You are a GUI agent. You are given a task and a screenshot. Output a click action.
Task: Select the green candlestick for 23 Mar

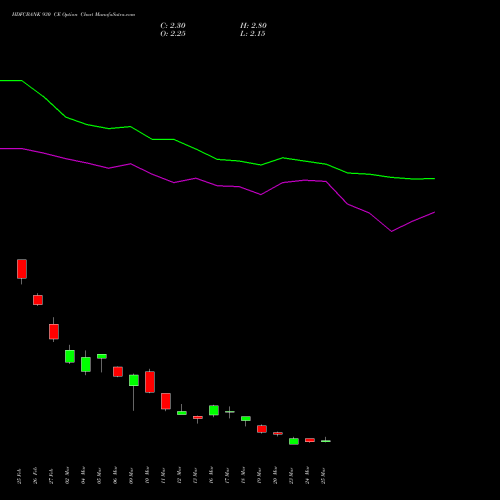tap(294, 441)
